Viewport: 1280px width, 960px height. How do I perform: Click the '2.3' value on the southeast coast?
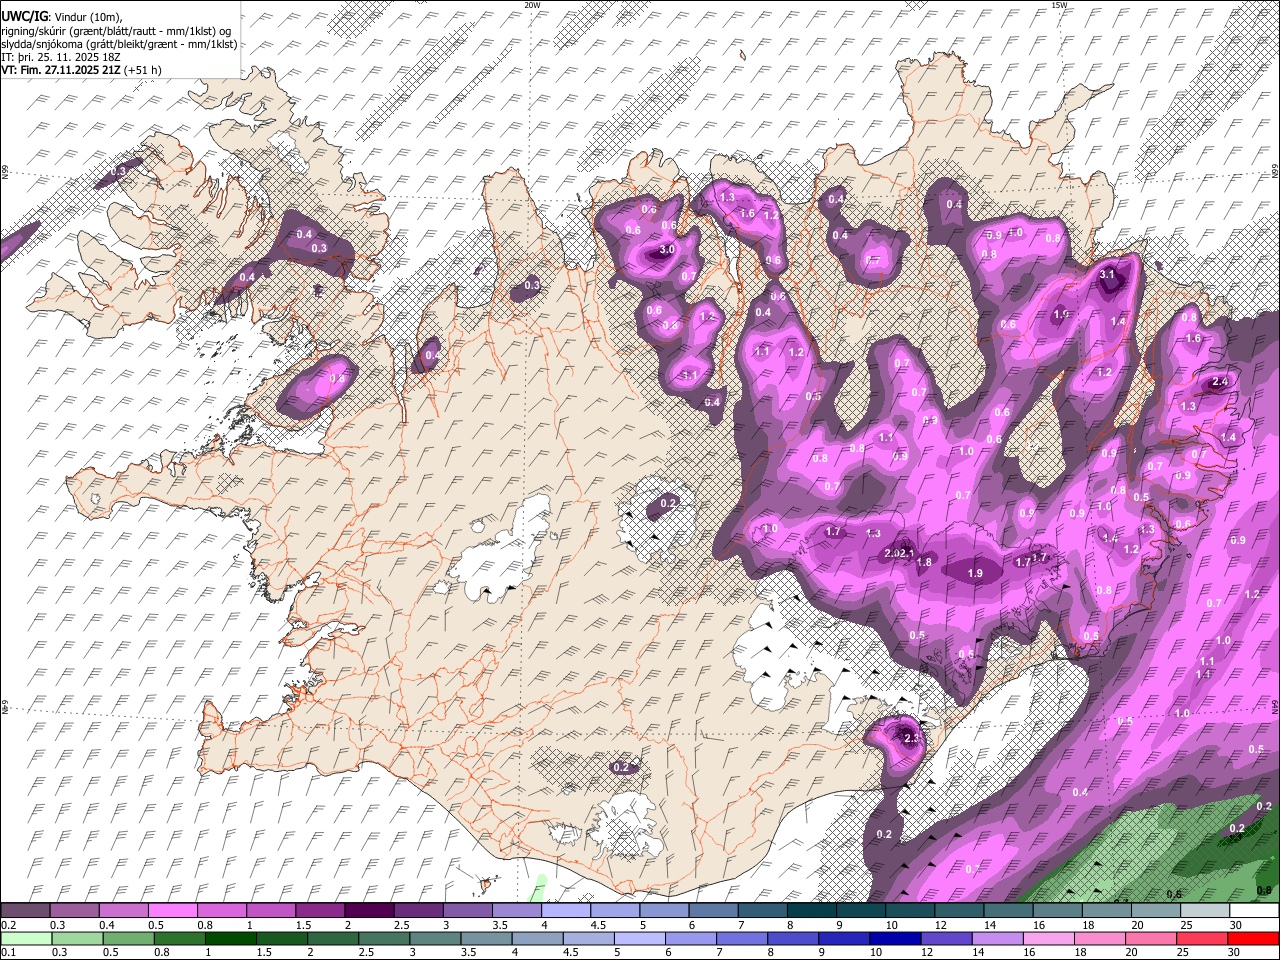click(911, 738)
